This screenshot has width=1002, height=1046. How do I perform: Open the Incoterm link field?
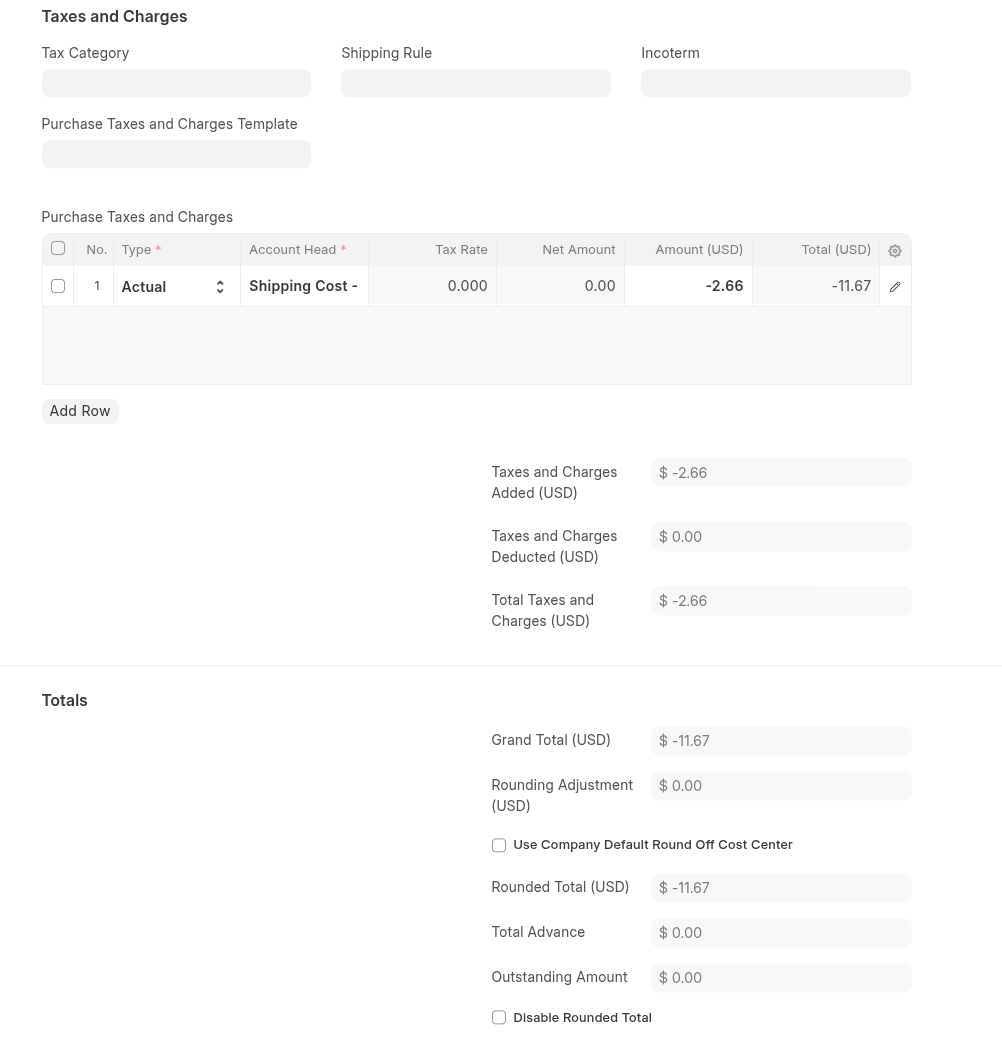point(776,83)
